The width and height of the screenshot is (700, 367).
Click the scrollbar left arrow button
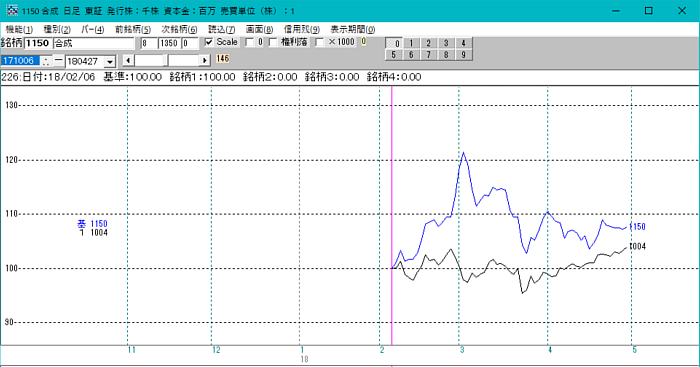[128, 60]
